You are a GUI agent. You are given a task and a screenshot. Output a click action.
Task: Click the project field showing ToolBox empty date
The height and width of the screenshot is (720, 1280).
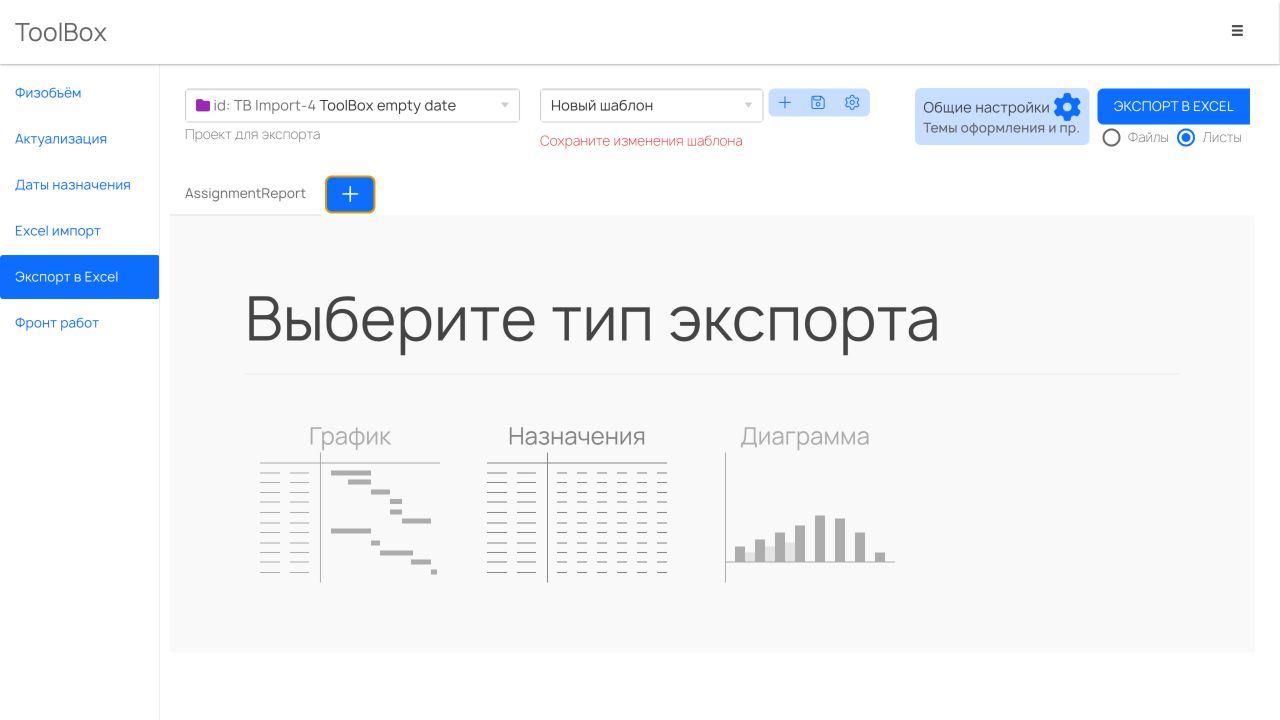coord(352,106)
